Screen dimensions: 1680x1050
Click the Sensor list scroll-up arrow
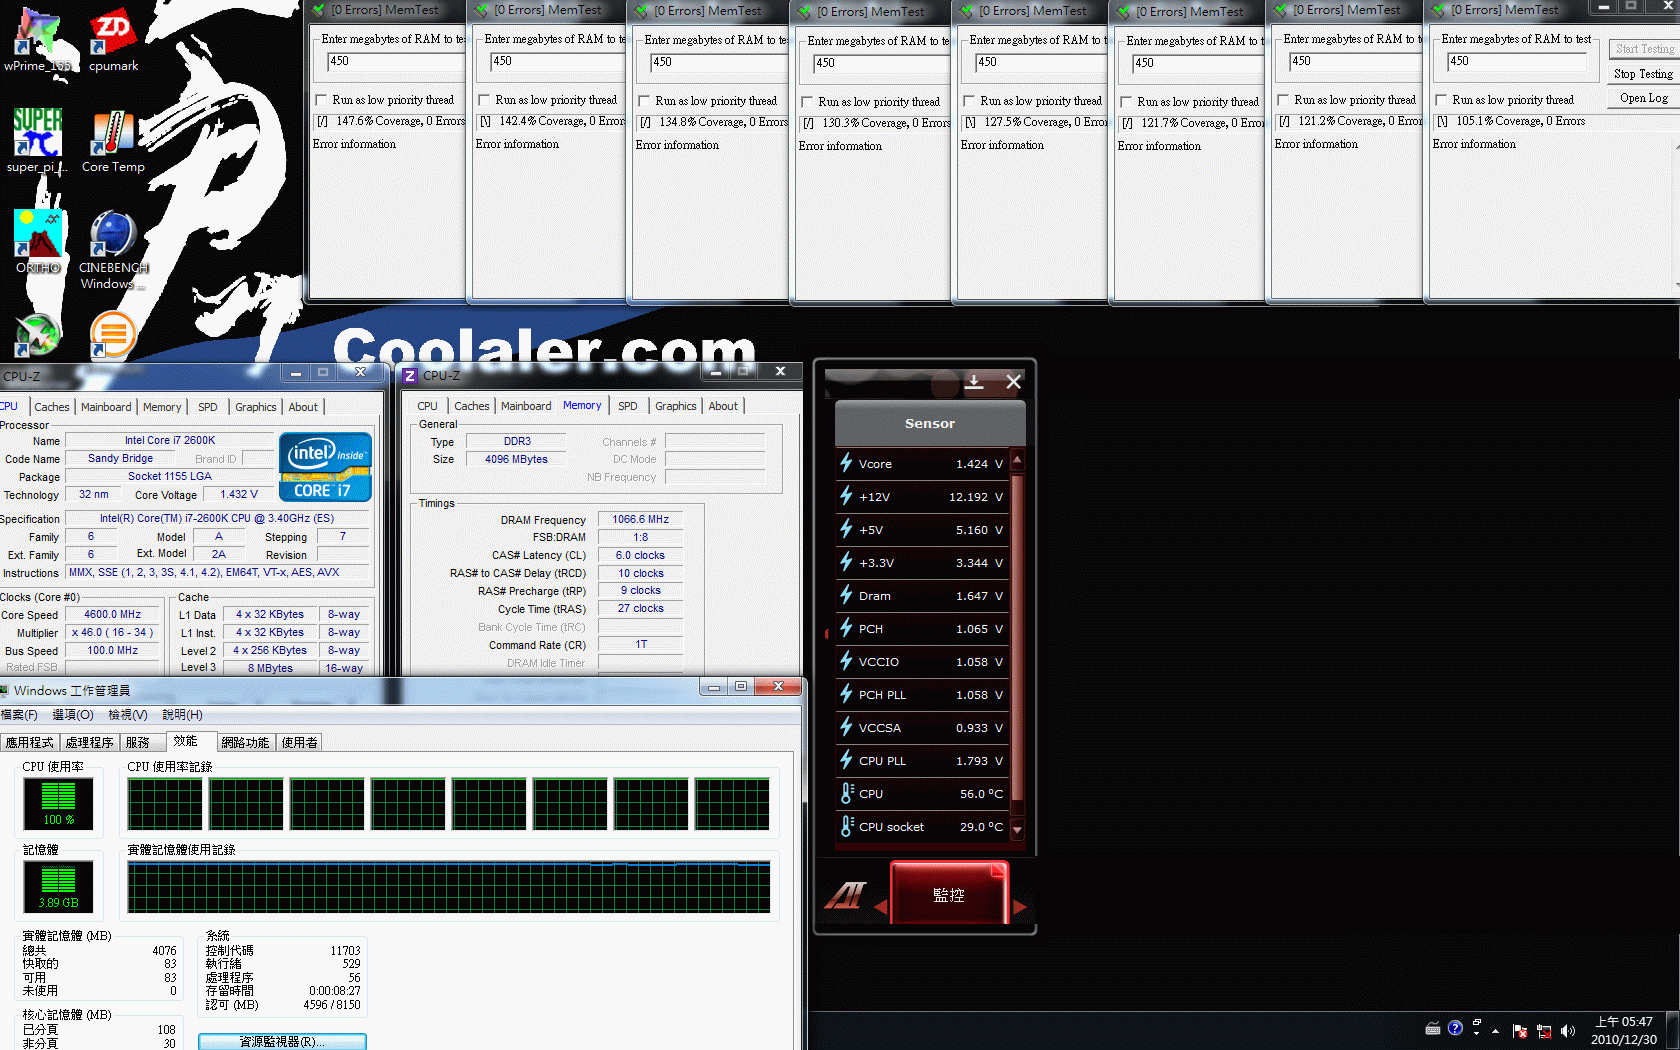click(x=1017, y=460)
